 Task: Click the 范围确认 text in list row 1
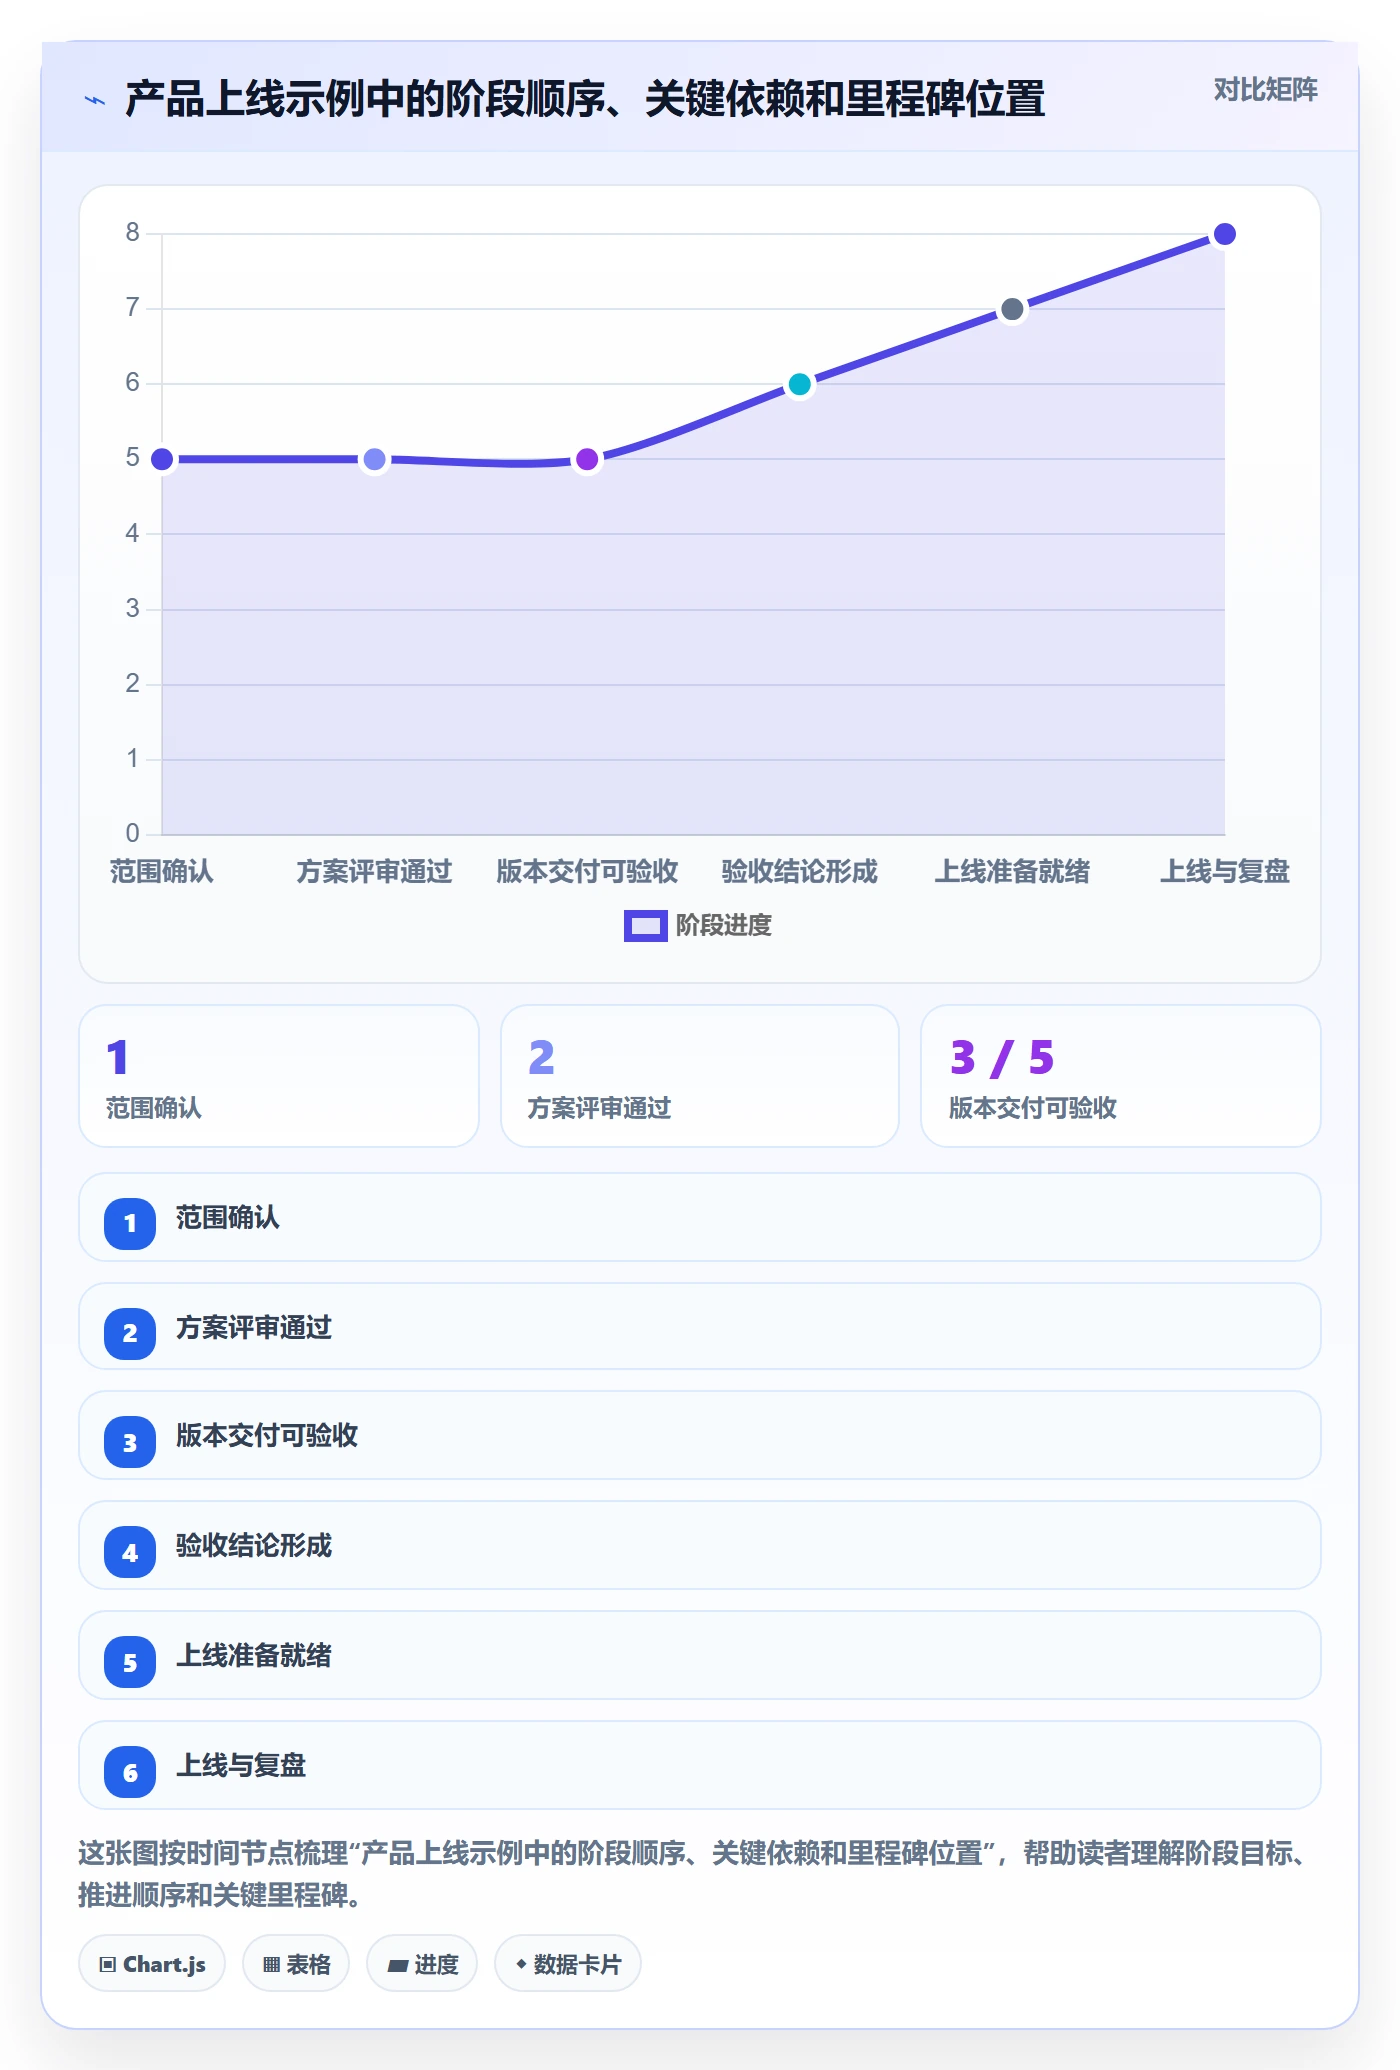[228, 1218]
